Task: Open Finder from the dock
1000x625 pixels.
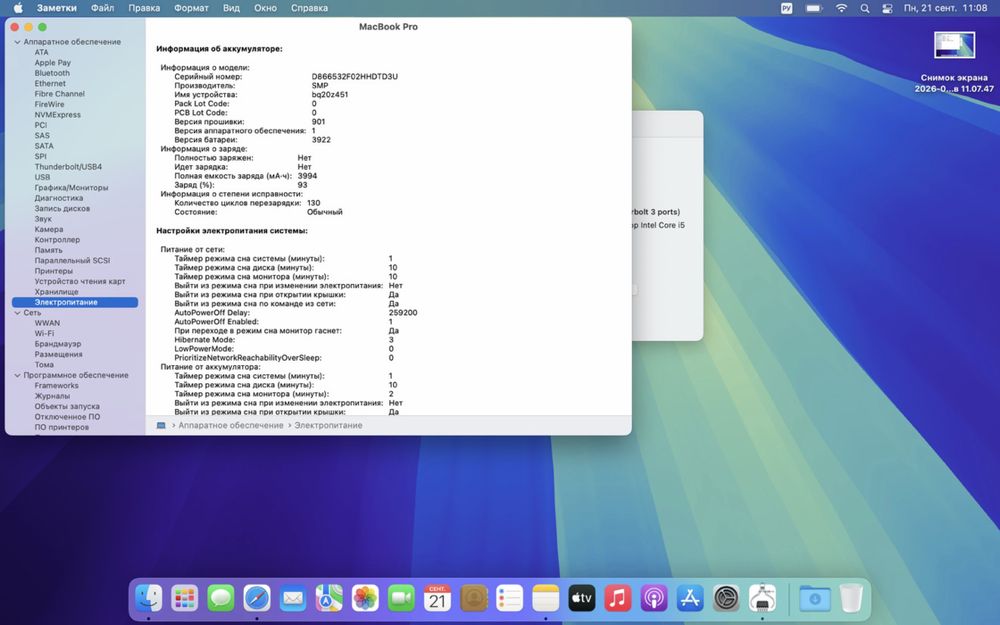Action: coord(149,598)
